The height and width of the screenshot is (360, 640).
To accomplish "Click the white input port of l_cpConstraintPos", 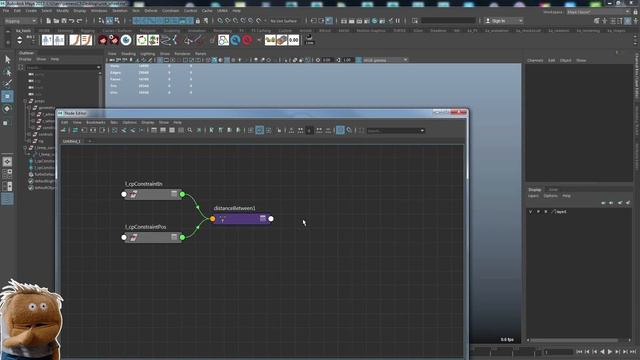I will coord(124,237).
